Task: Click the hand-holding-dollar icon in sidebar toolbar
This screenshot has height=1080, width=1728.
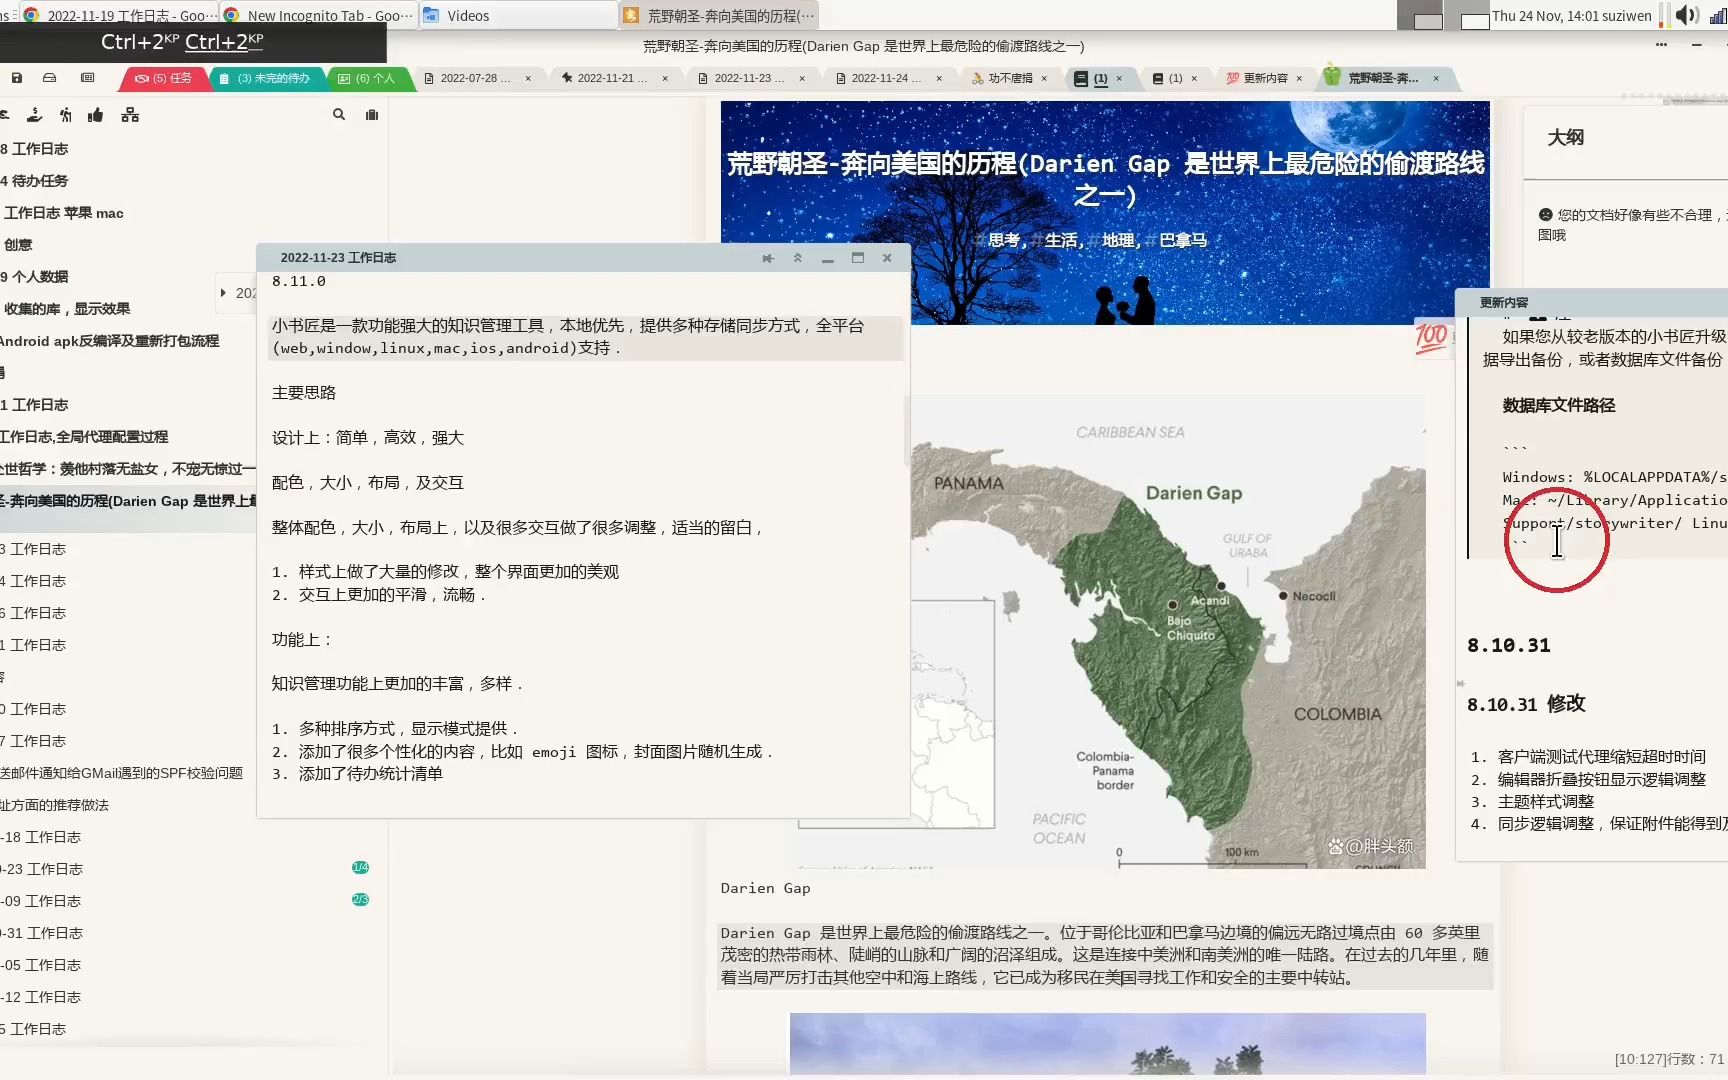Action: [x=34, y=115]
